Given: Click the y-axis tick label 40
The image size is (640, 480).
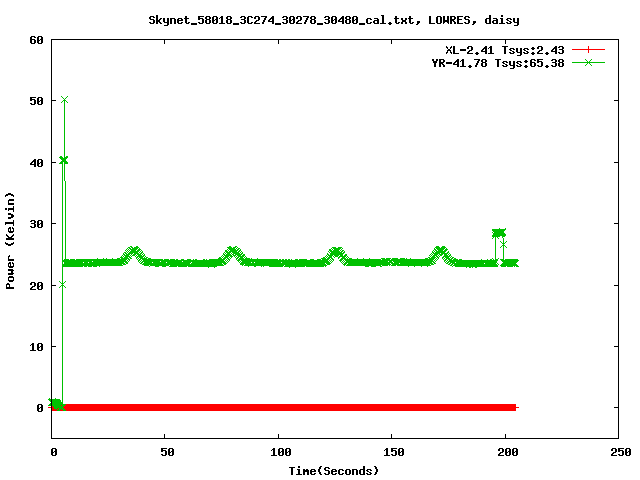Looking at the screenshot, I should pos(36,163).
